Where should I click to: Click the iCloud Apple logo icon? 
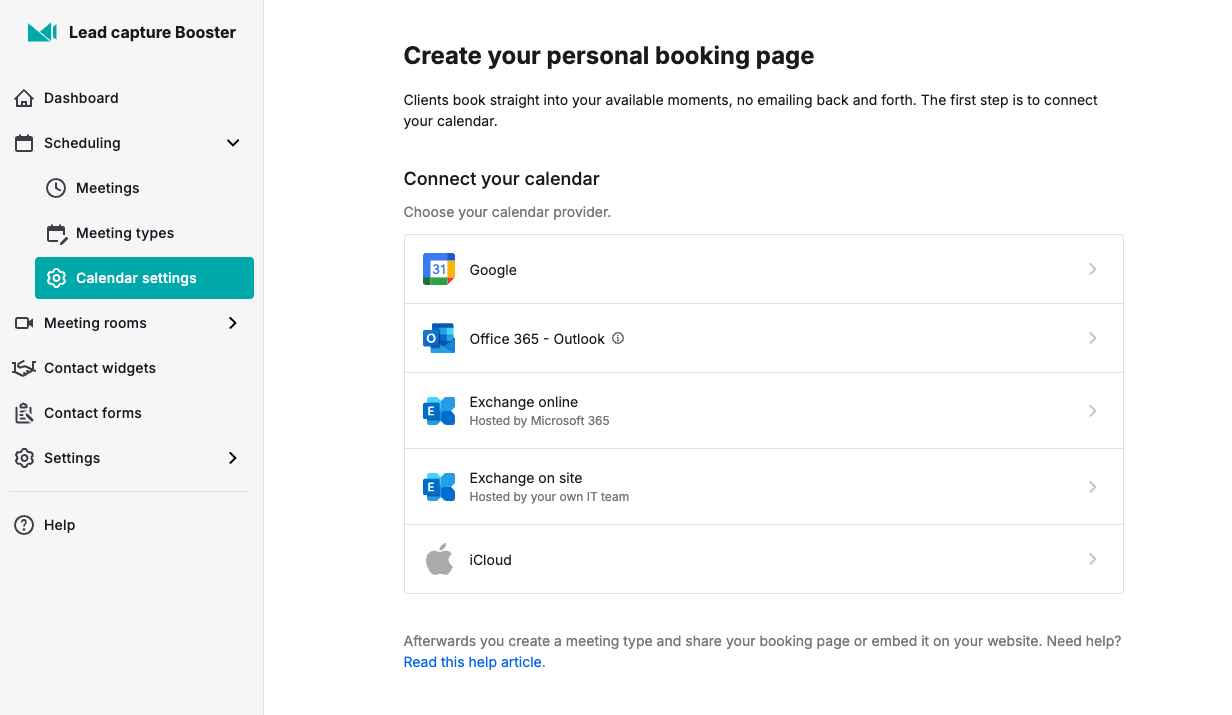point(439,559)
